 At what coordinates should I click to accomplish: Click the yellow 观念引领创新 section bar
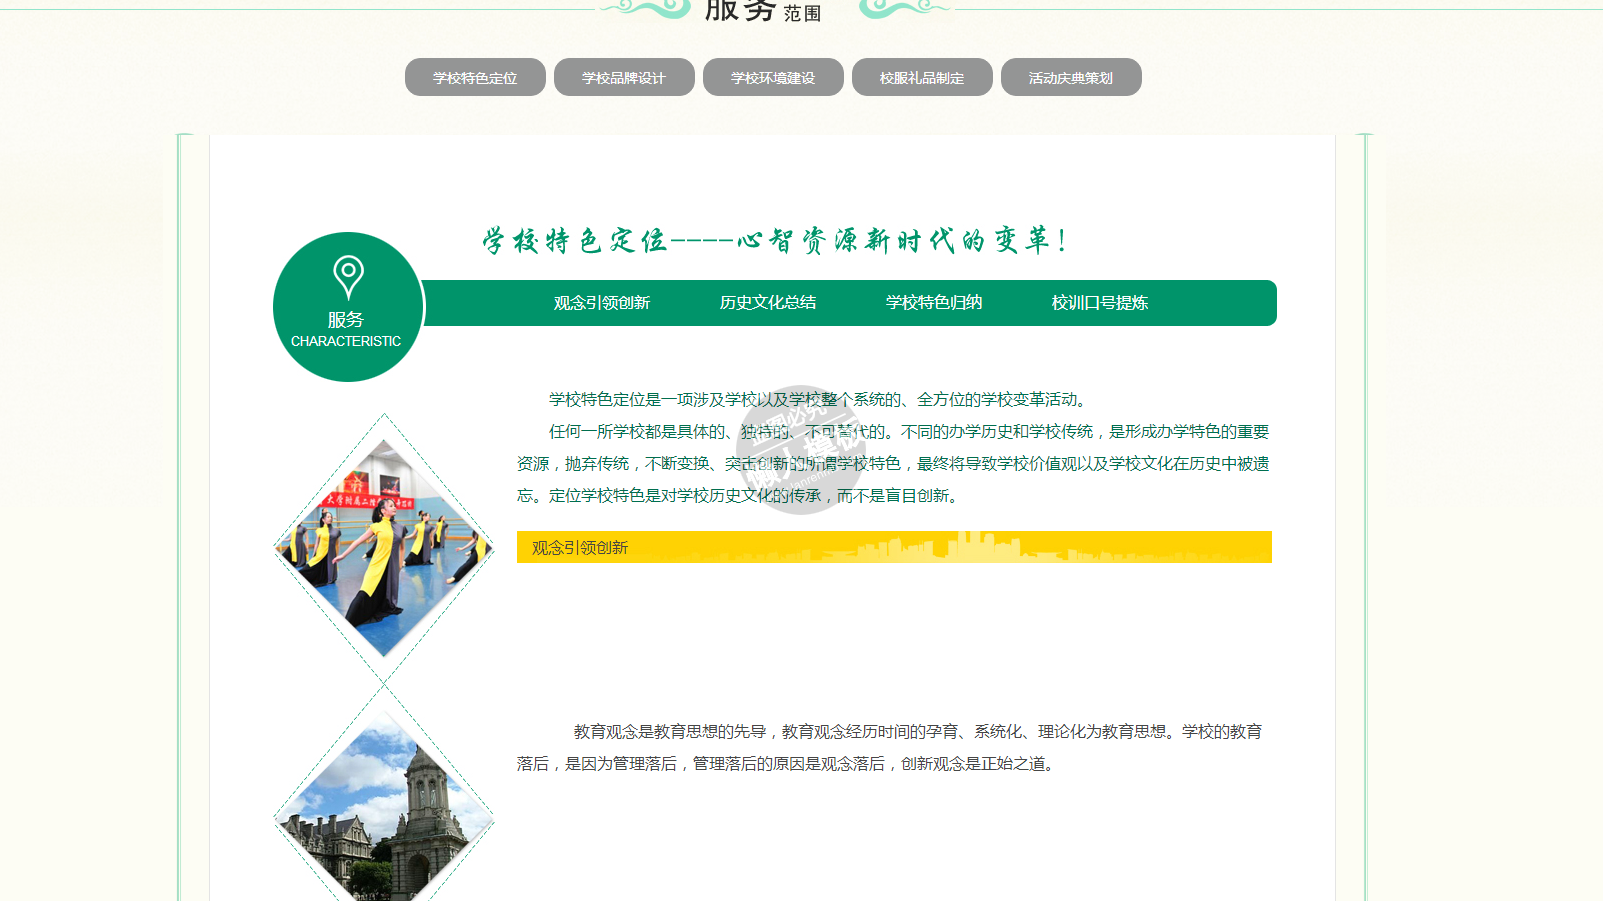894,547
